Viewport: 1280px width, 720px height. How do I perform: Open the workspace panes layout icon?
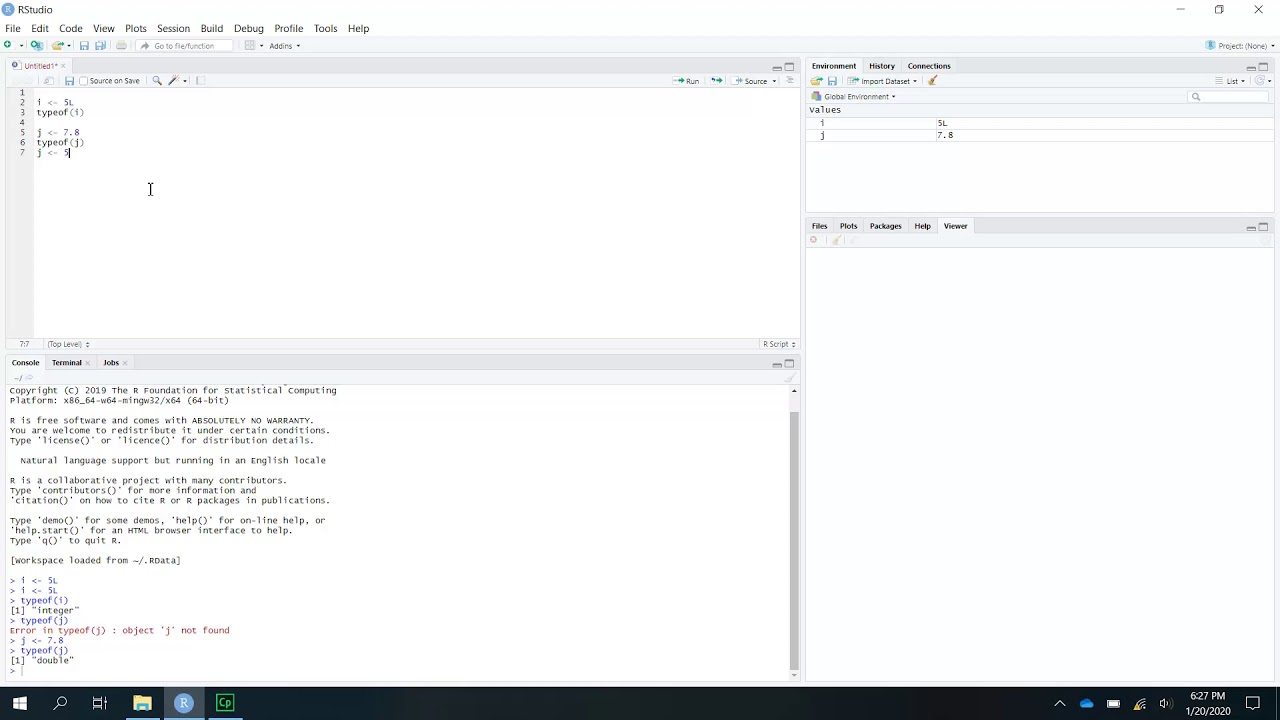[x=250, y=45]
